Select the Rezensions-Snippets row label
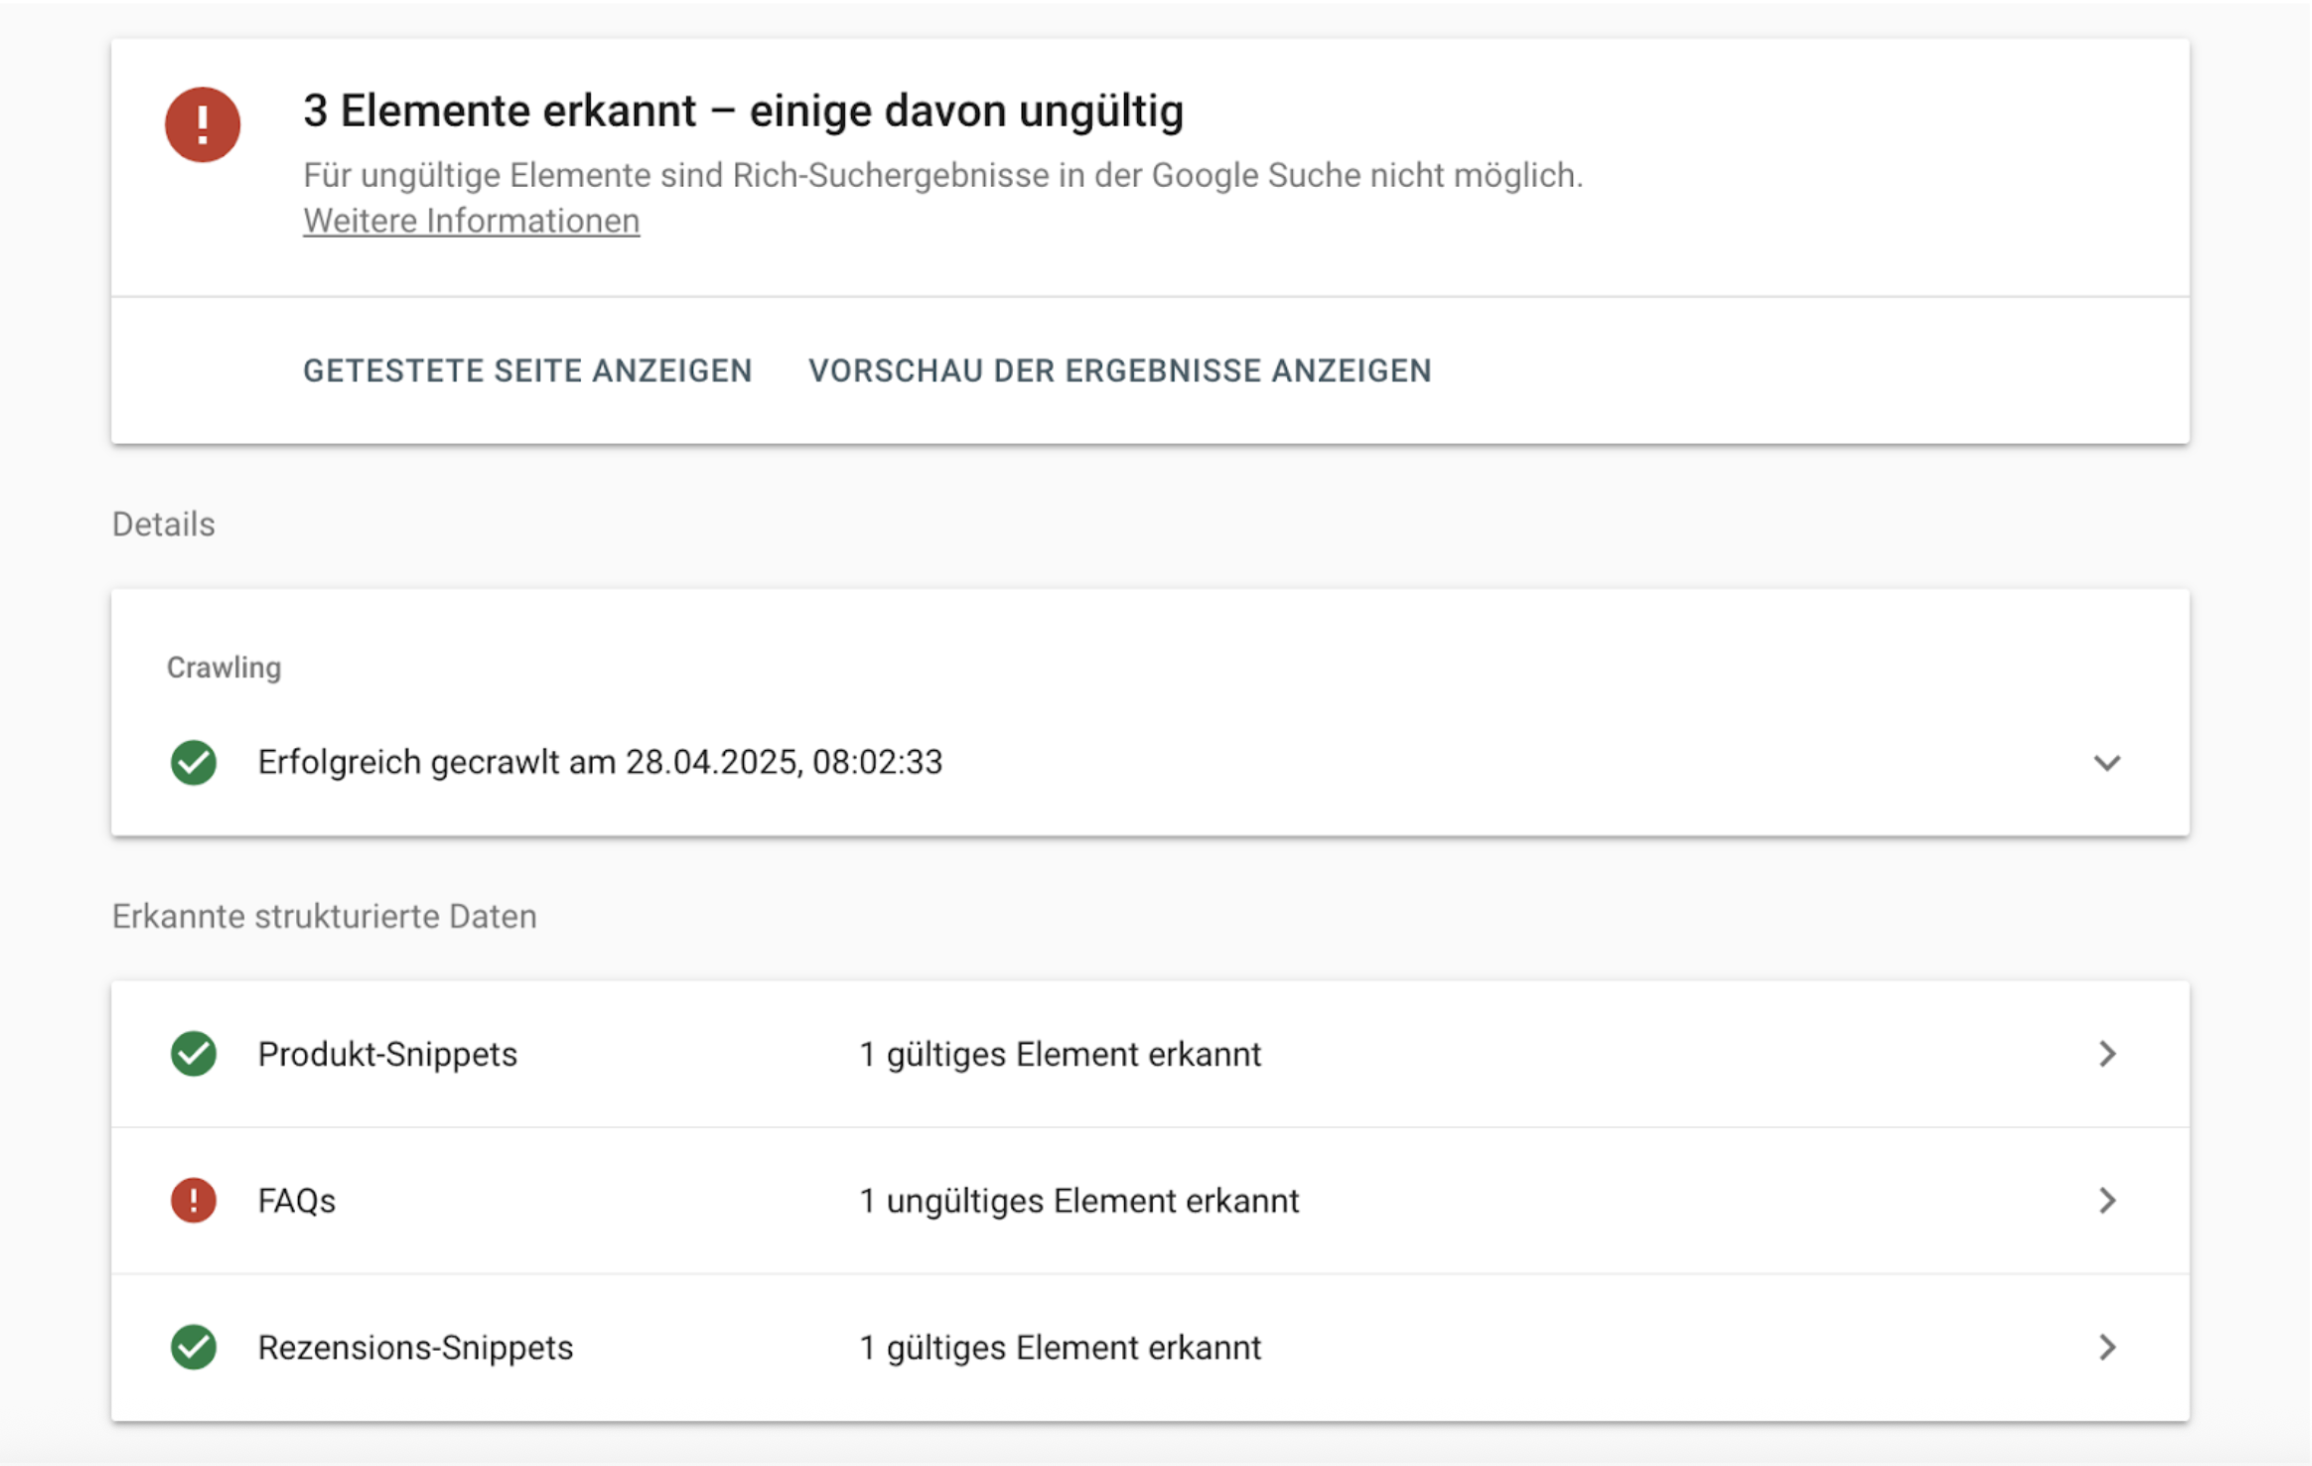The height and width of the screenshot is (1466, 2312). click(x=416, y=1347)
